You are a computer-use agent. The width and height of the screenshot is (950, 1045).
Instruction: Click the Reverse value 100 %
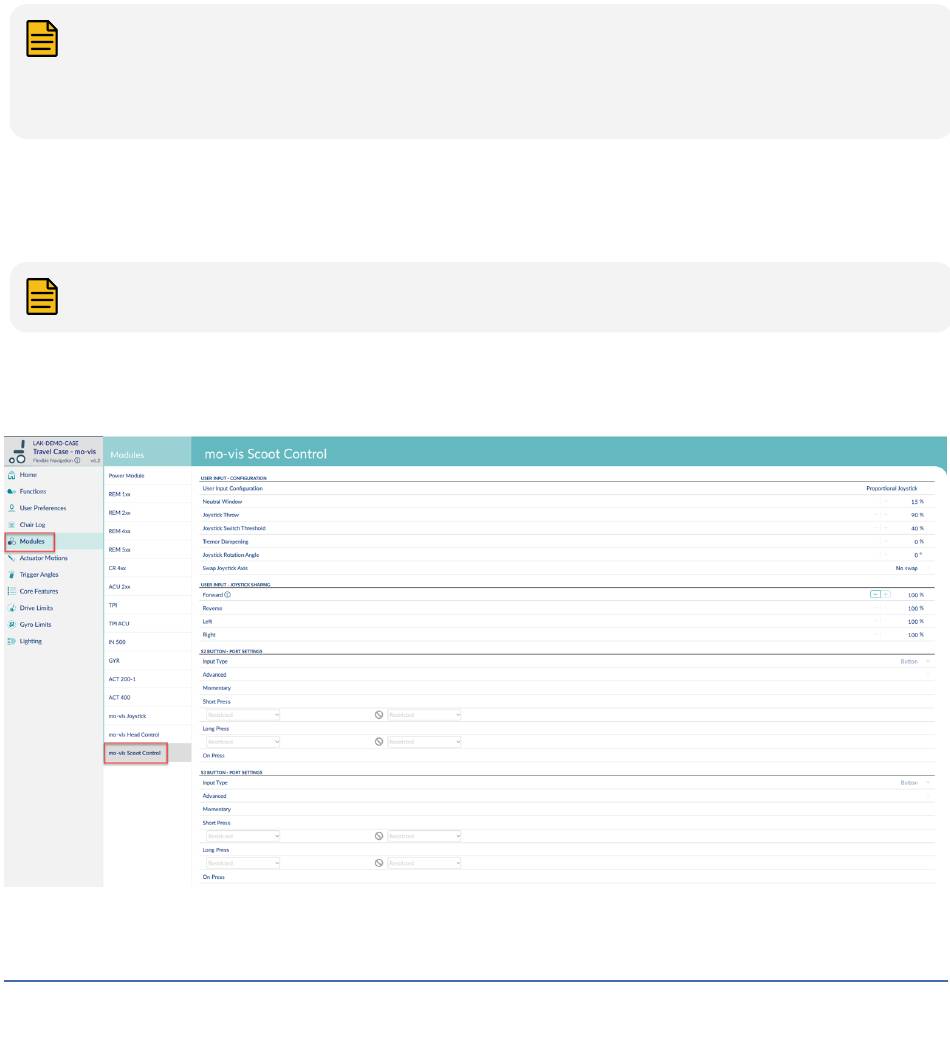pos(916,608)
